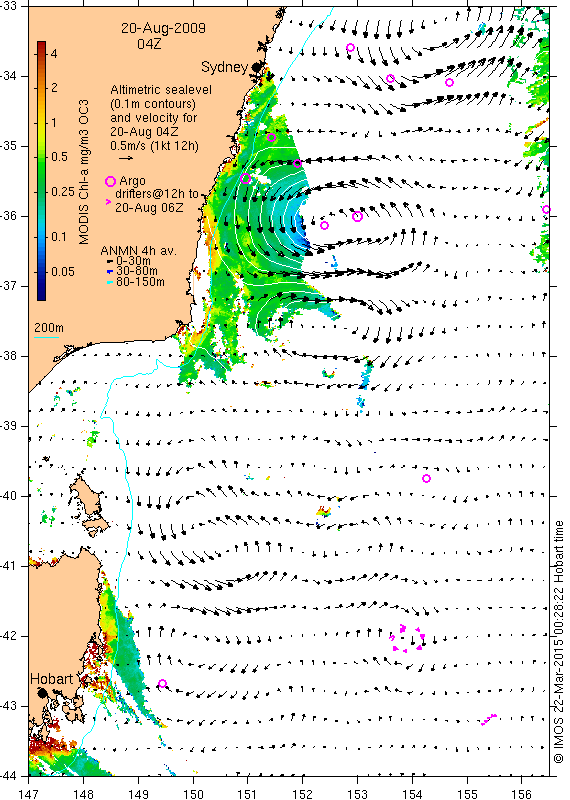This screenshot has width=570, height=800.
Task: Click the Hobart city dot marker
Action: [42, 692]
